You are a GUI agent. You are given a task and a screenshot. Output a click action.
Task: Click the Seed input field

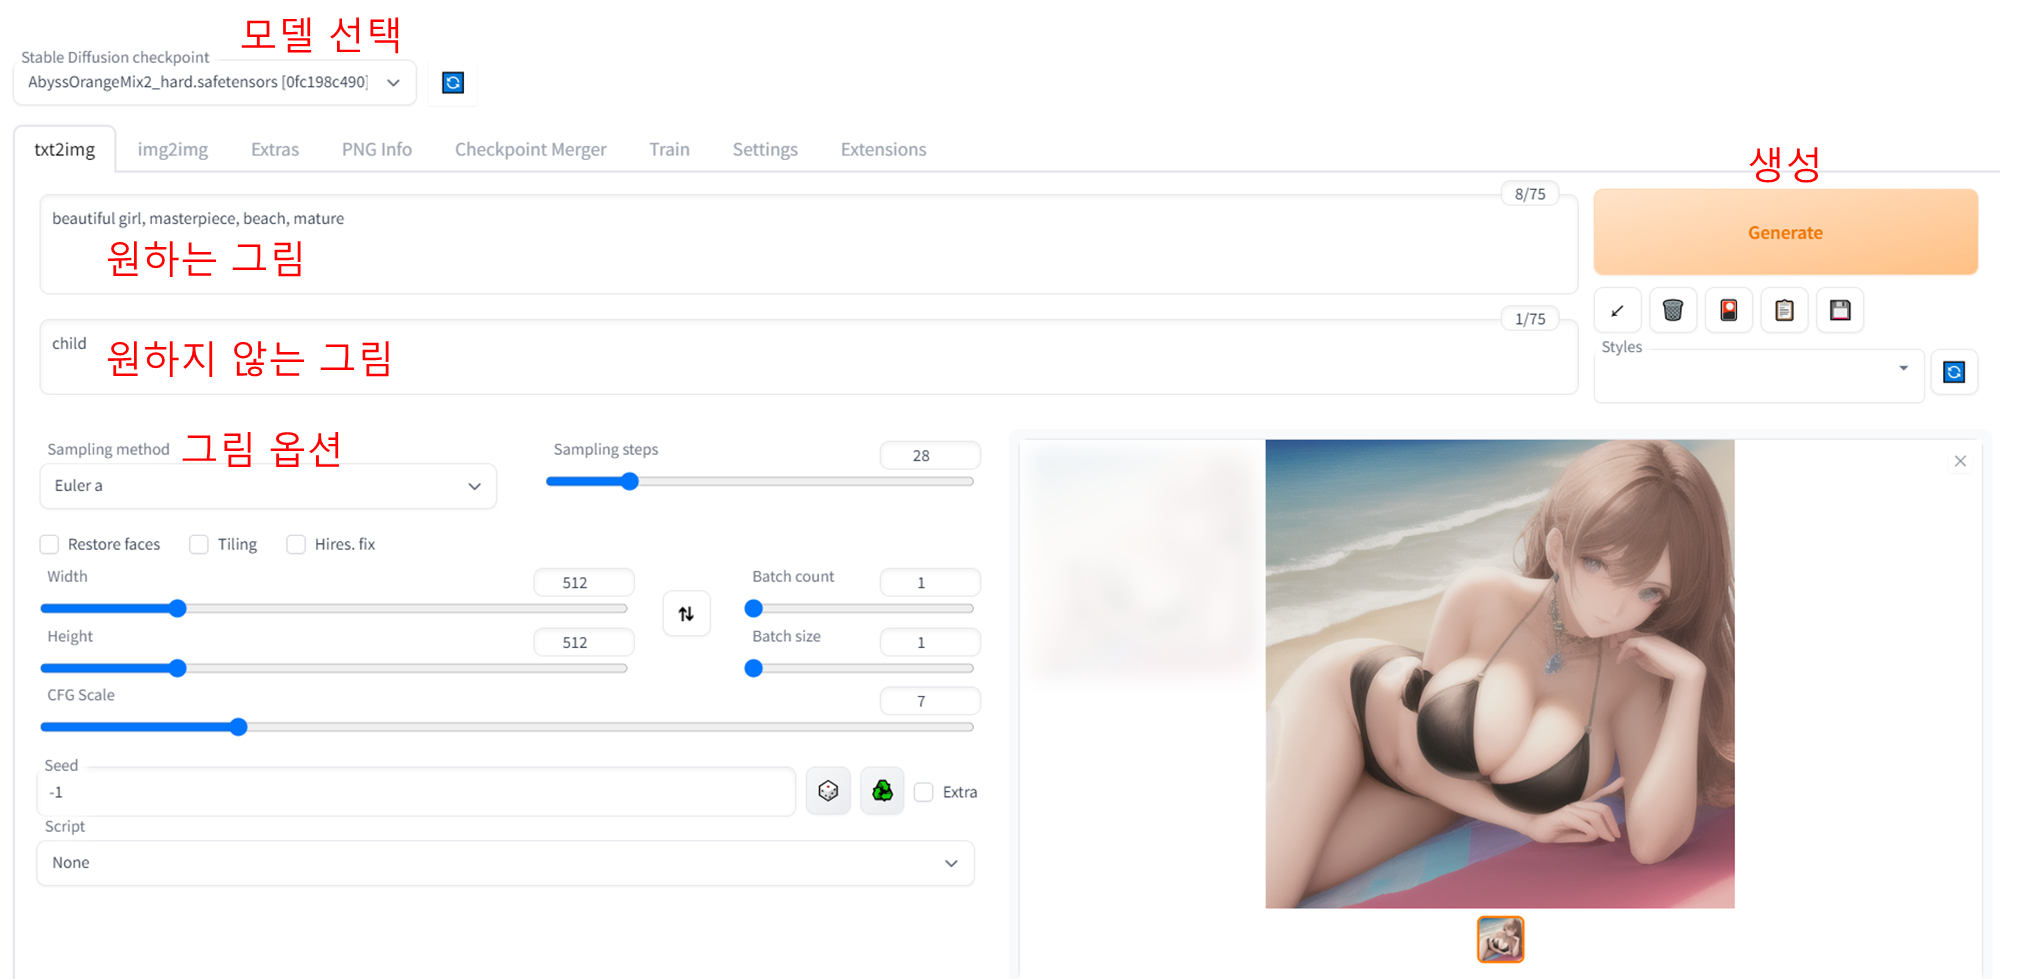pos(416,792)
